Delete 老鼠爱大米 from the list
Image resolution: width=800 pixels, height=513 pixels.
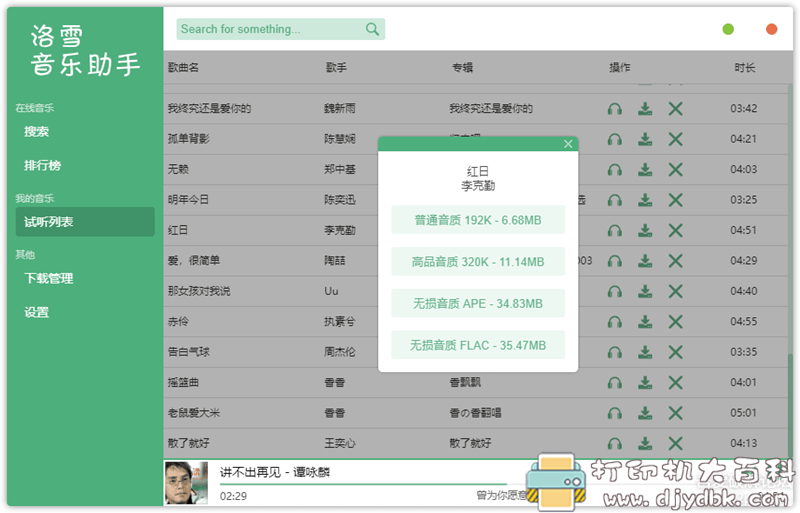(x=676, y=413)
